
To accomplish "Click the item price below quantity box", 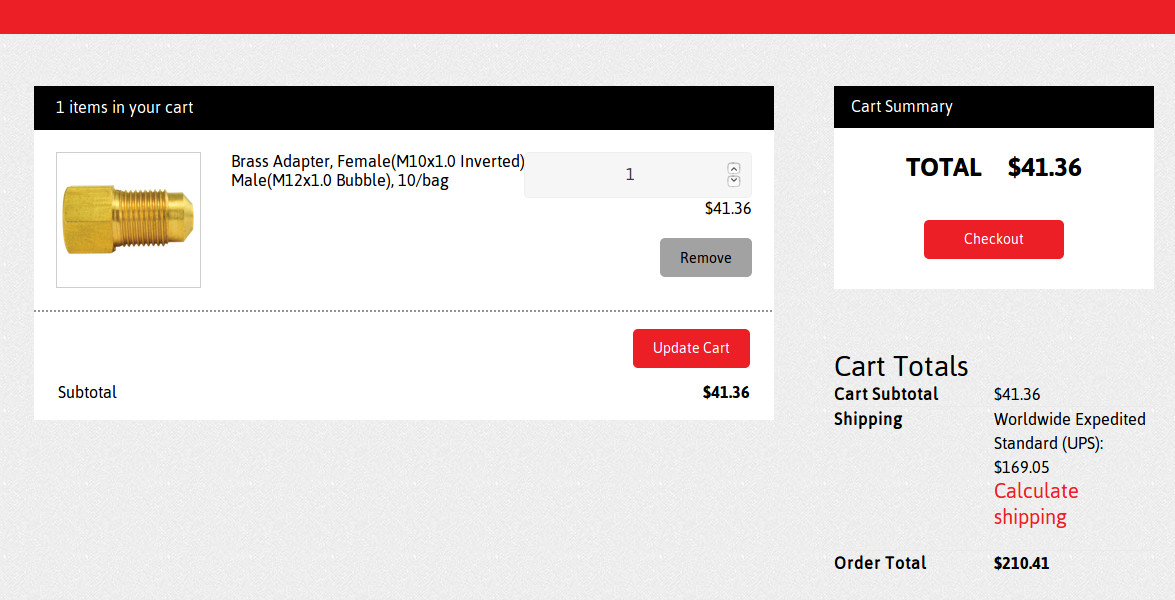I will [x=727, y=209].
